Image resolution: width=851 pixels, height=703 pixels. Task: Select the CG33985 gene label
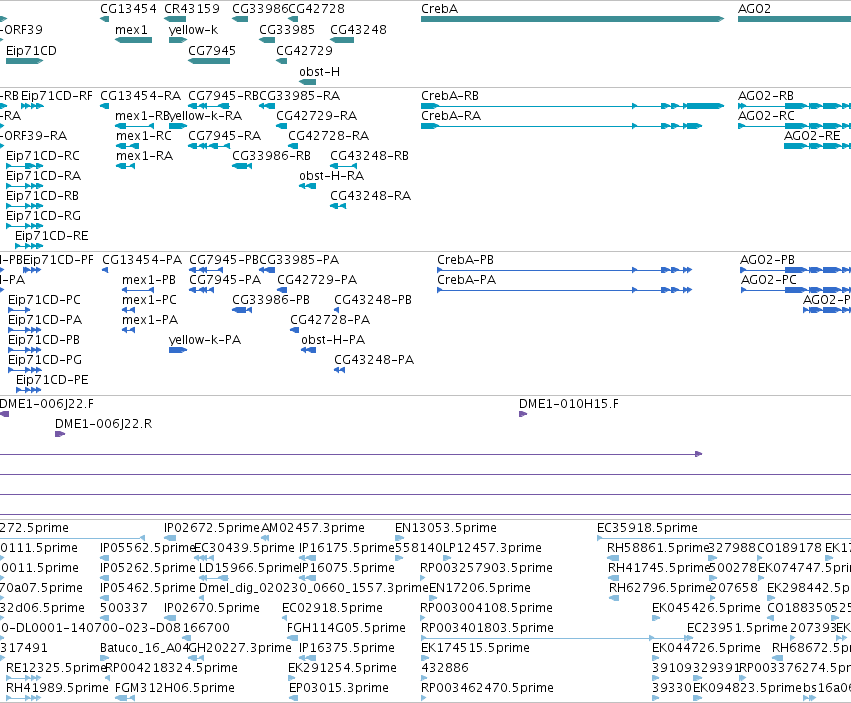287,30
